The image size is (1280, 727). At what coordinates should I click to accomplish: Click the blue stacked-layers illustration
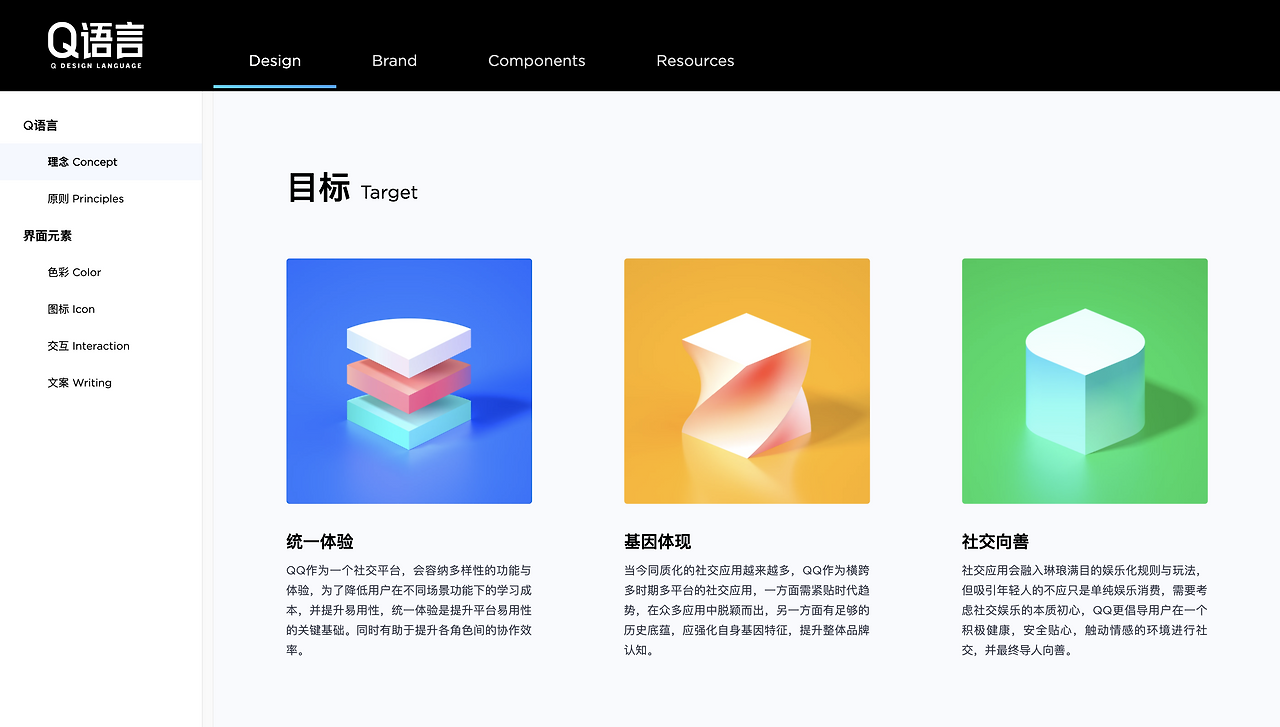tap(409, 381)
